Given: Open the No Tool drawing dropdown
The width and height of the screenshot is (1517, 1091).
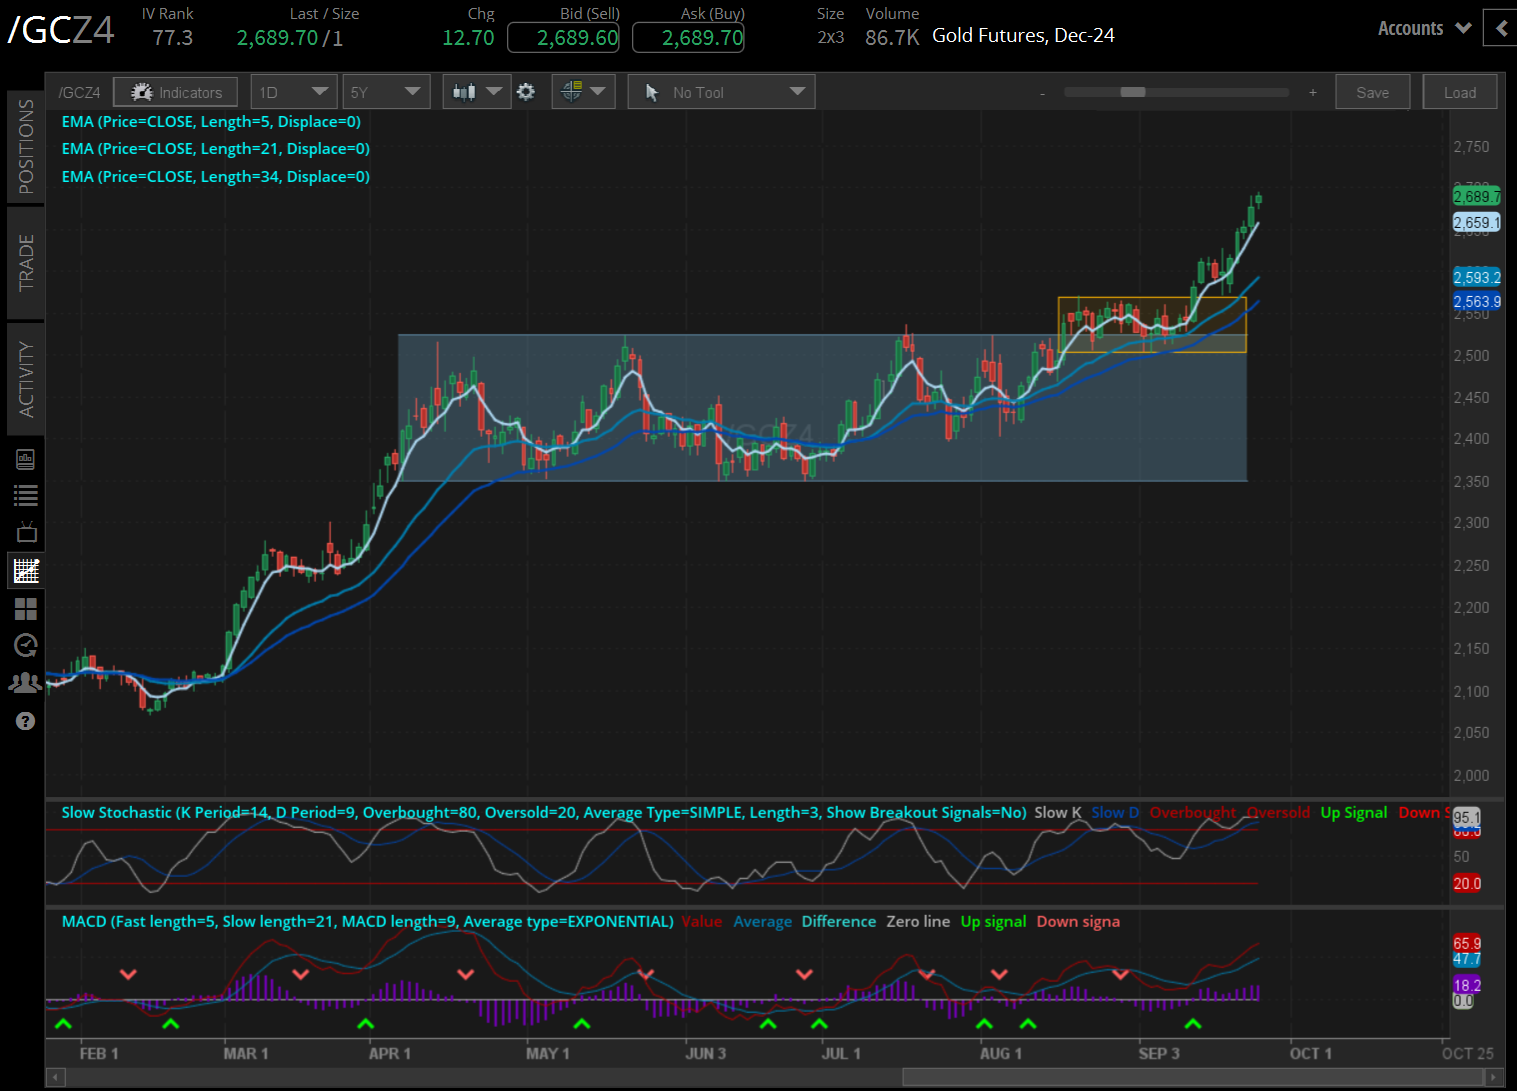Looking at the screenshot, I should tap(721, 92).
